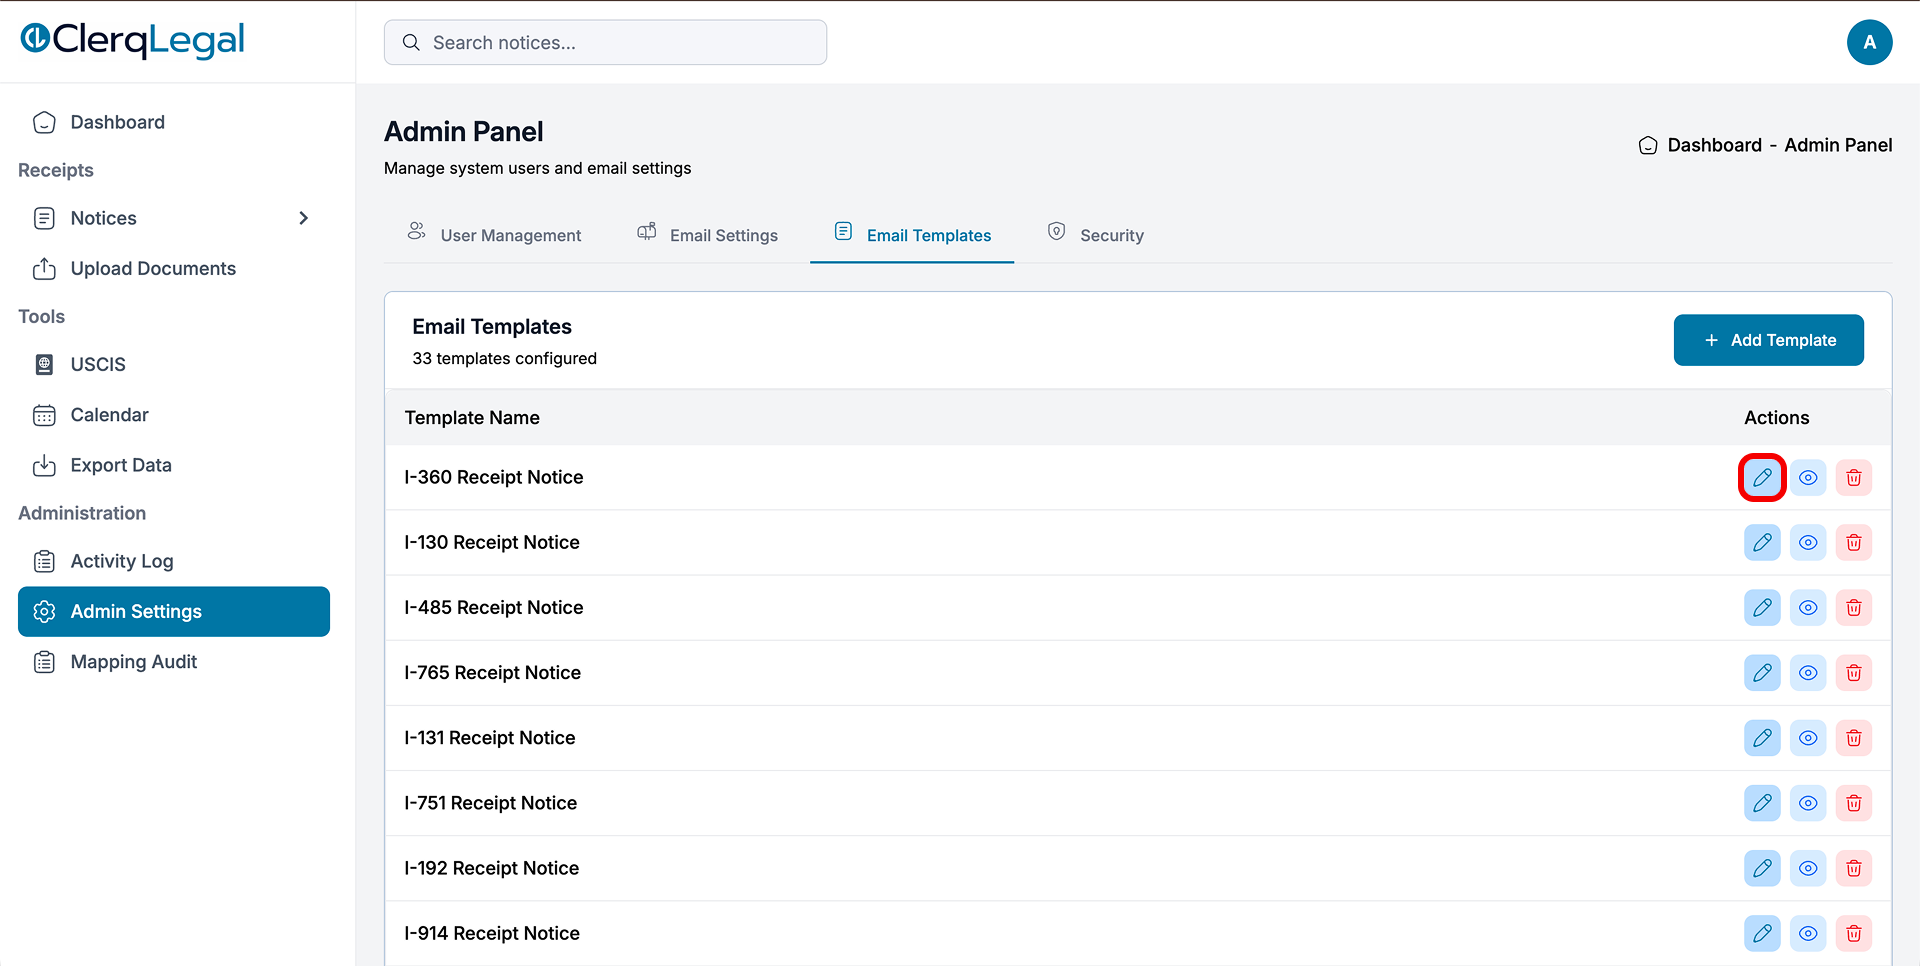Viewport: 1920px width, 966px height.
Task: Click the I-360 Receipt Notice name
Action: [x=494, y=477]
